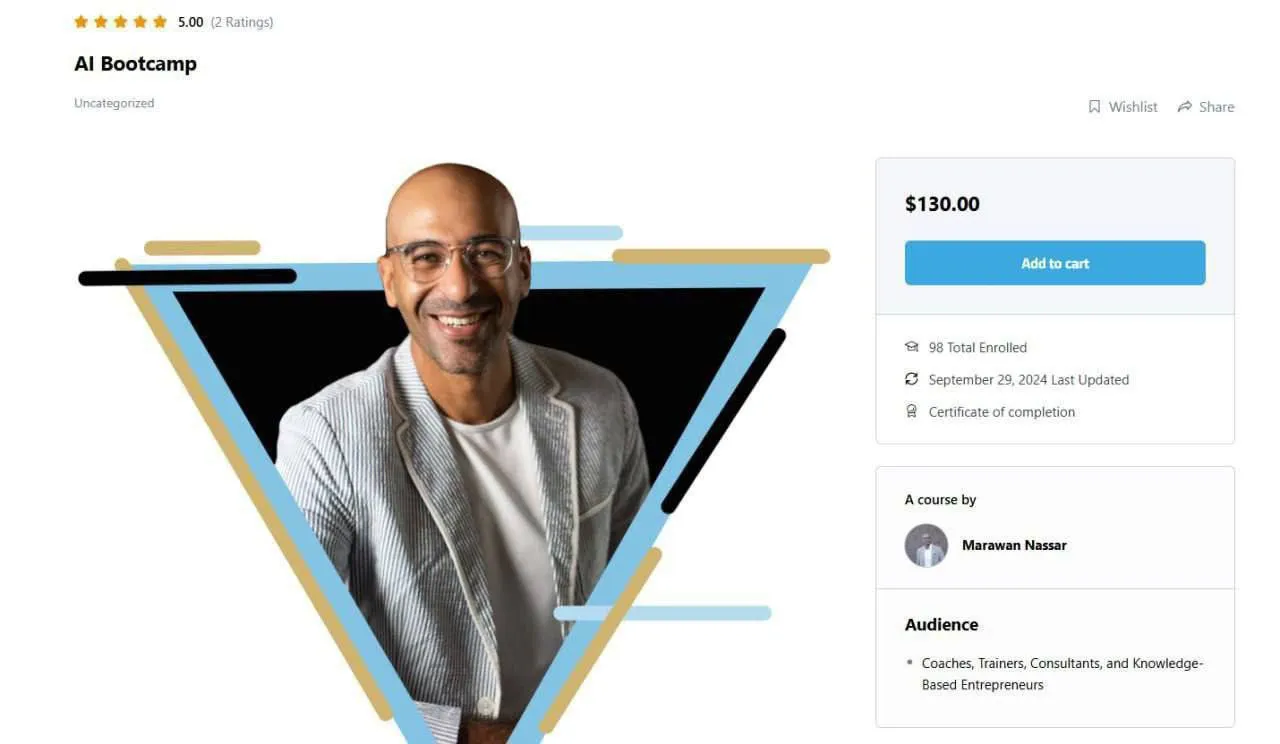Click the certificate ribbon icon
1280x744 pixels.
pyautogui.click(x=911, y=411)
